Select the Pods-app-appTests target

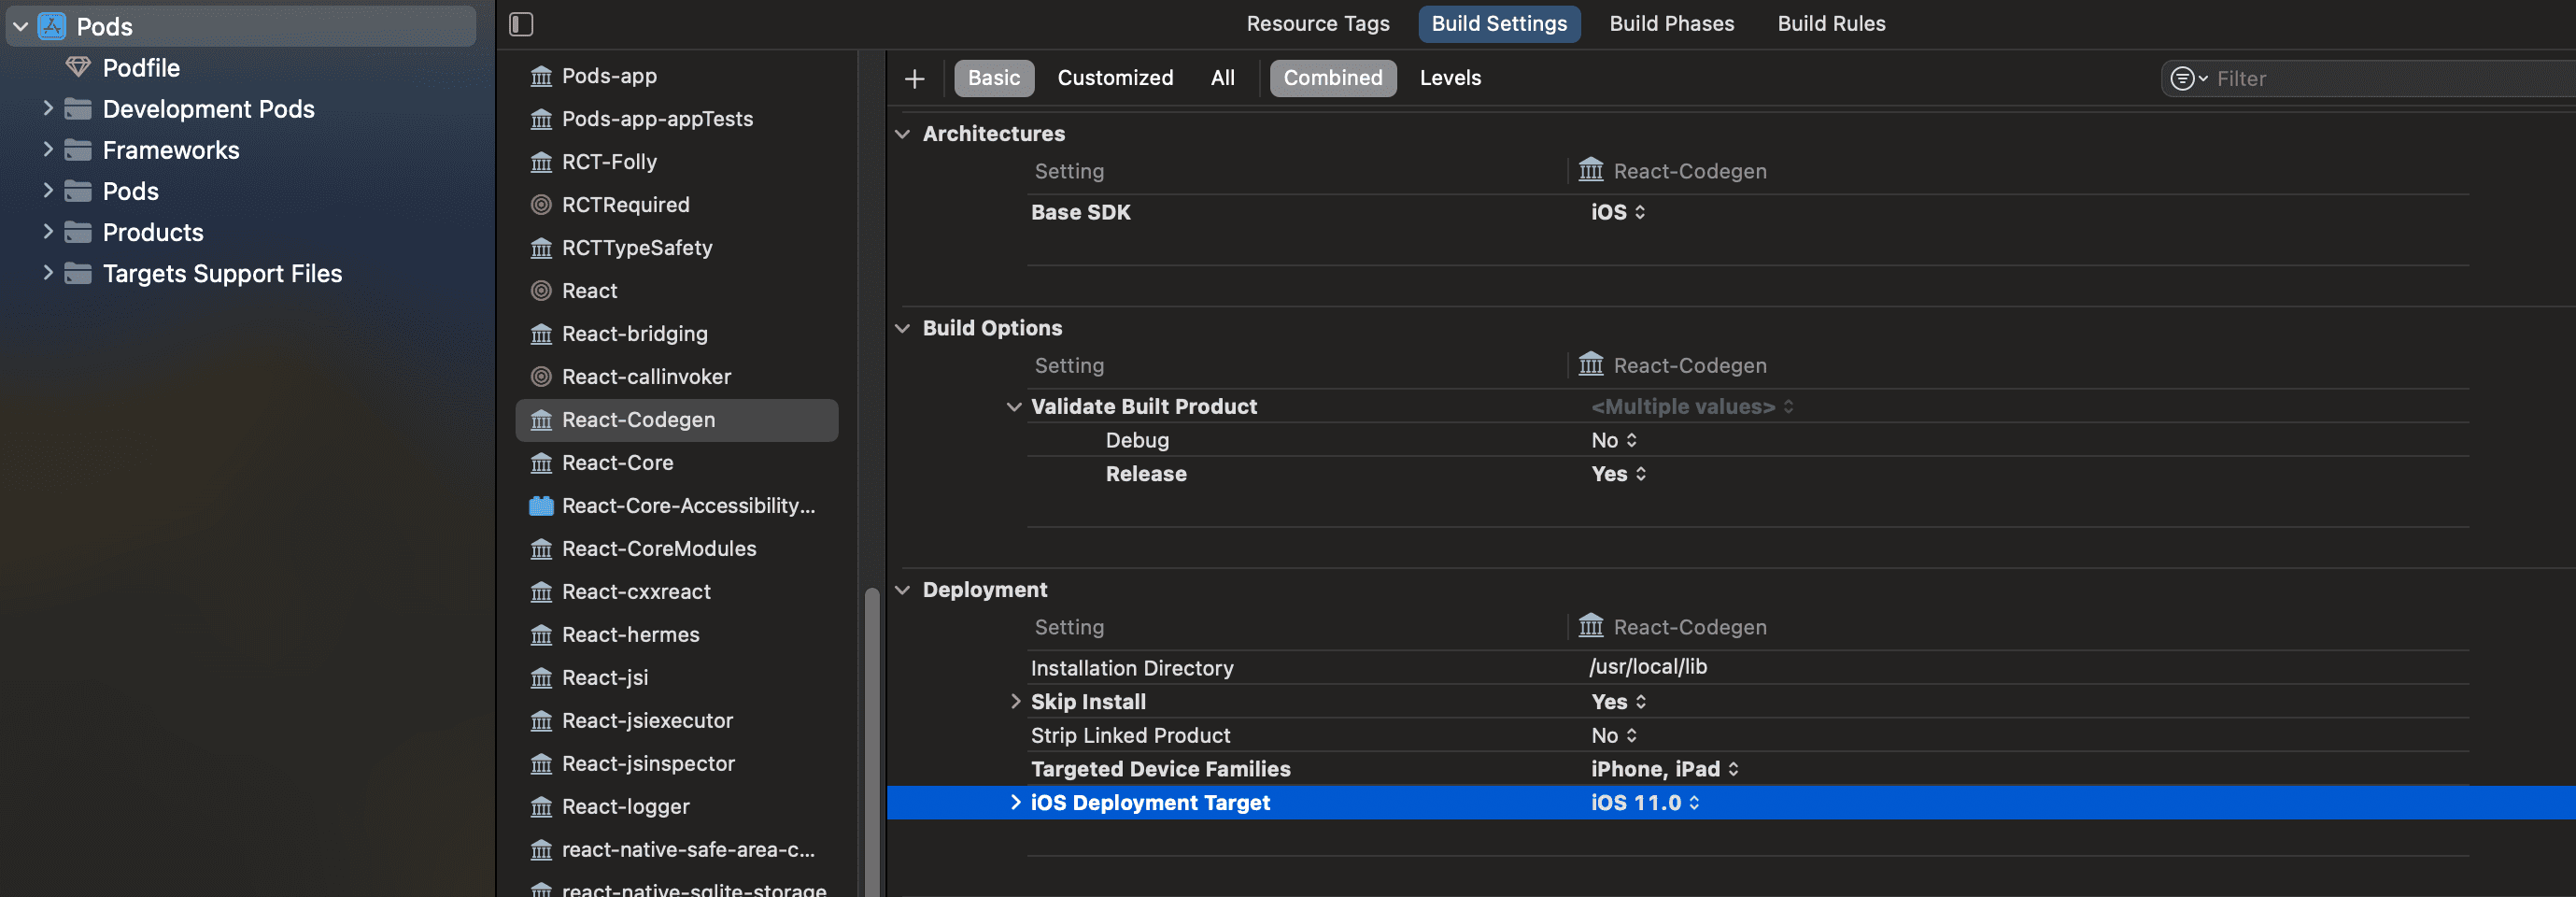(x=657, y=119)
